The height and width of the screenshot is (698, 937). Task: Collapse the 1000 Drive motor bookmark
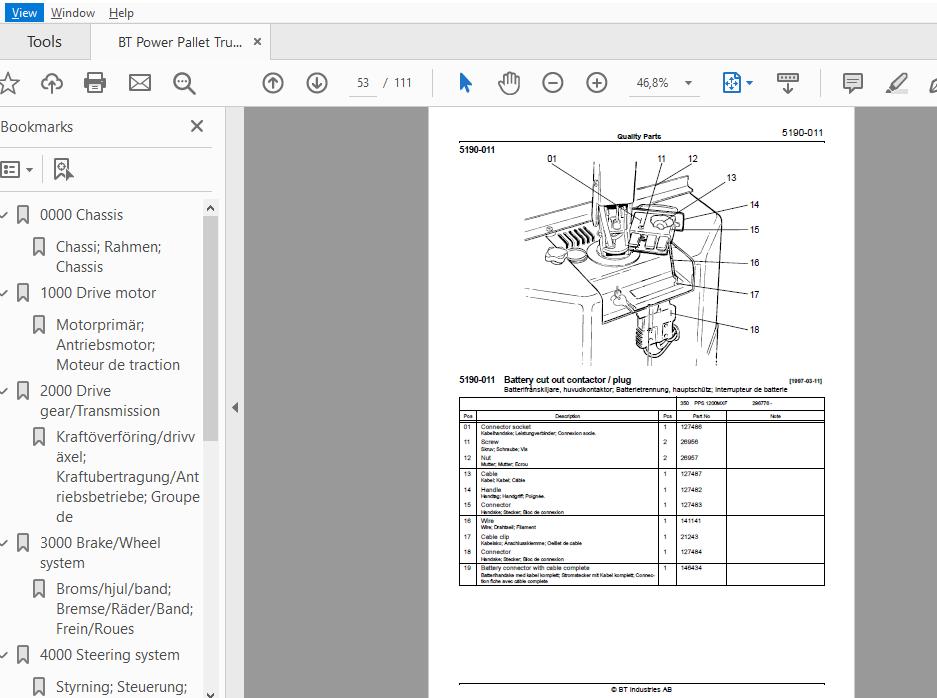(4, 293)
